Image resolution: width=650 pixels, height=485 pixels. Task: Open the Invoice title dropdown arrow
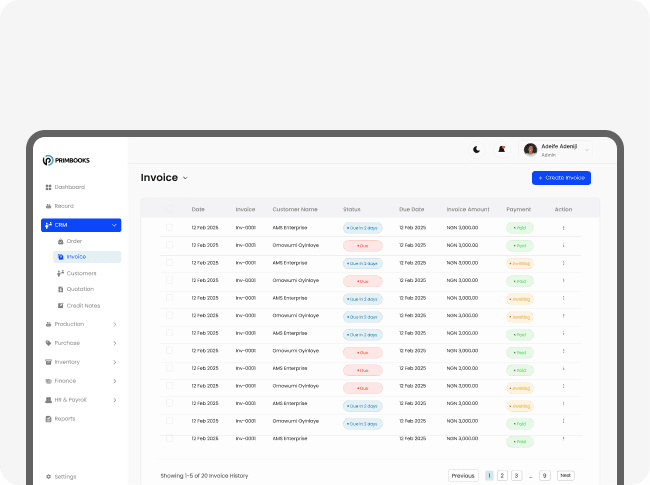(x=185, y=178)
